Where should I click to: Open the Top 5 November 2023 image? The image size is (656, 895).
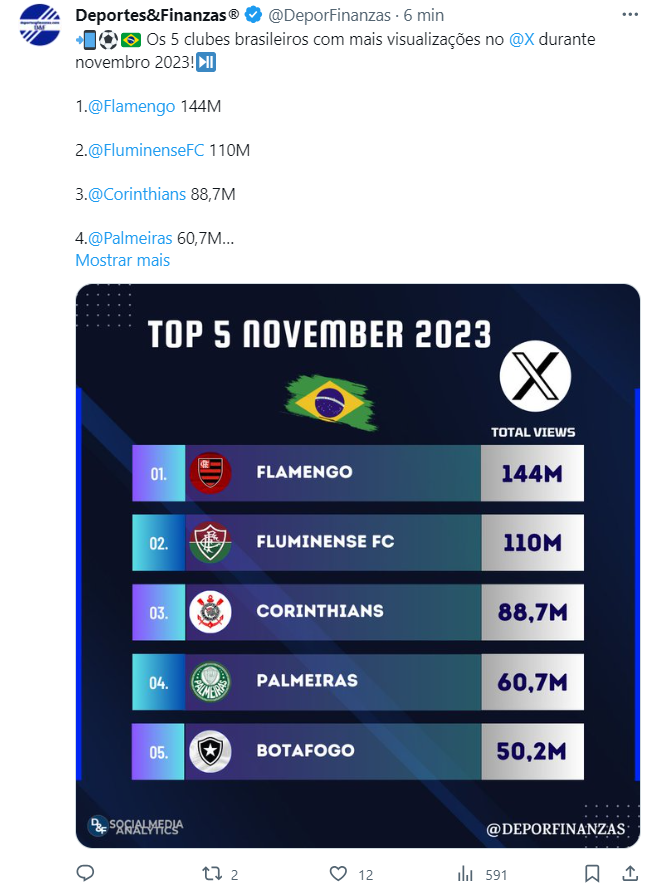(357, 566)
